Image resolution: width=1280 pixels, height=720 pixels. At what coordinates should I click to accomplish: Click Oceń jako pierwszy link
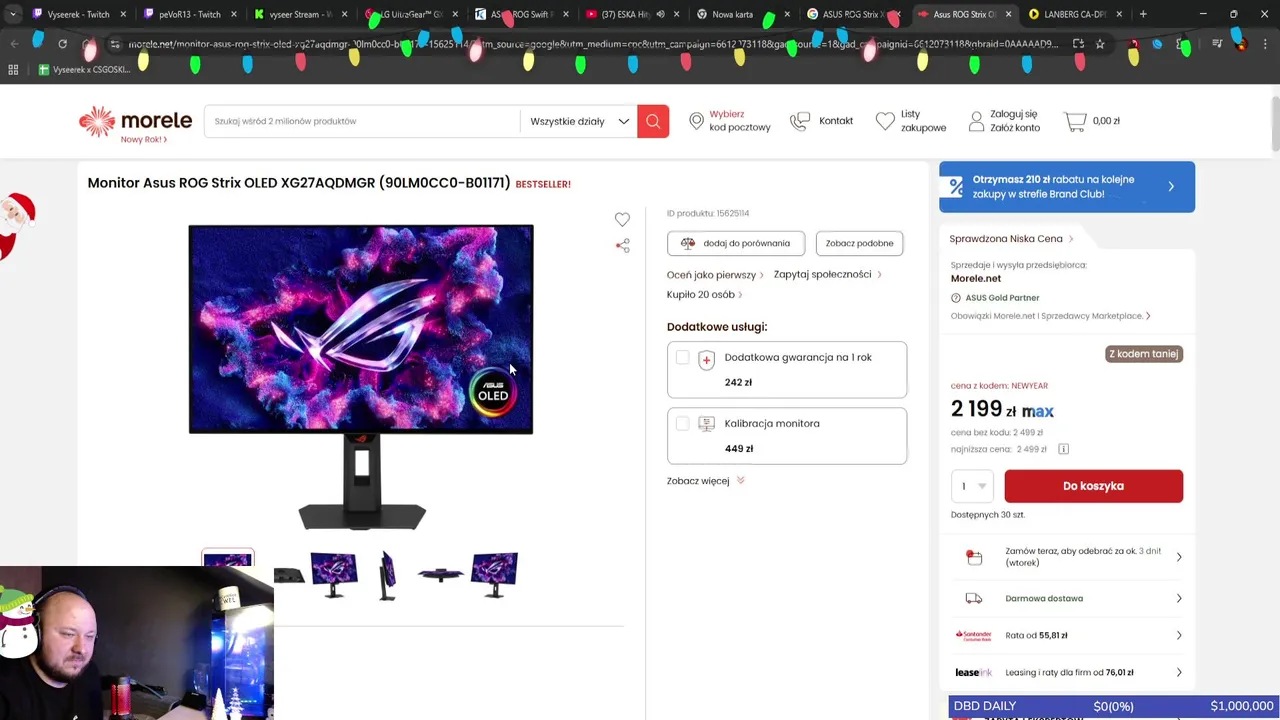point(715,275)
